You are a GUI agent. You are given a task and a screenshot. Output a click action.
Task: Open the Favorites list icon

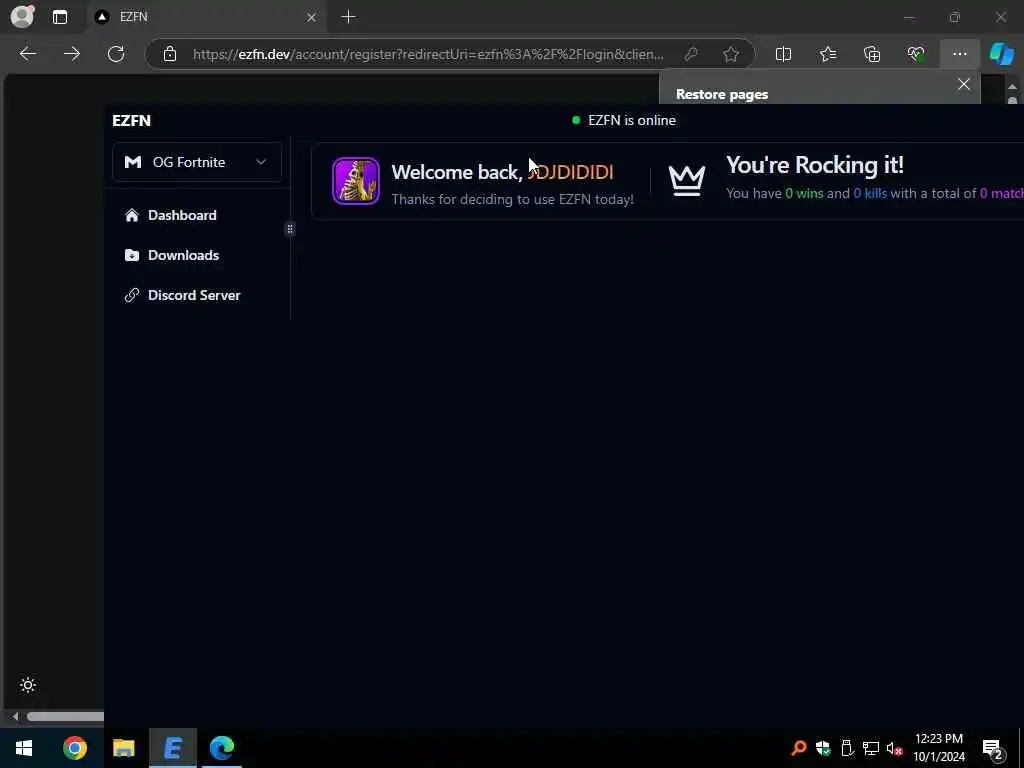(x=828, y=54)
